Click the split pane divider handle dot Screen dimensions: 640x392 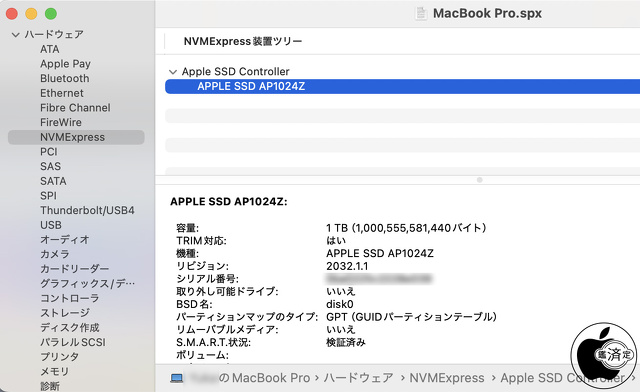click(x=480, y=180)
